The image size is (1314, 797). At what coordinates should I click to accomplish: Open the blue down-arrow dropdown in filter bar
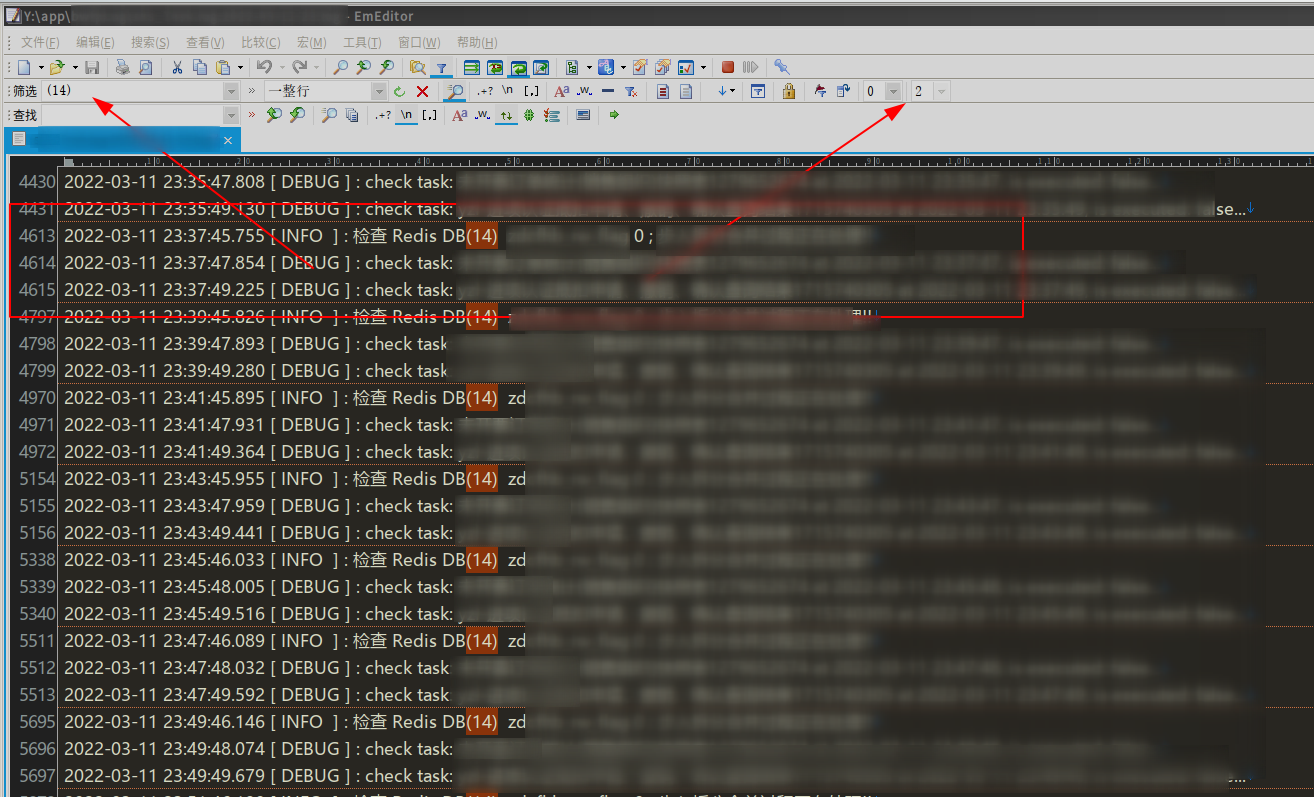point(726,91)
